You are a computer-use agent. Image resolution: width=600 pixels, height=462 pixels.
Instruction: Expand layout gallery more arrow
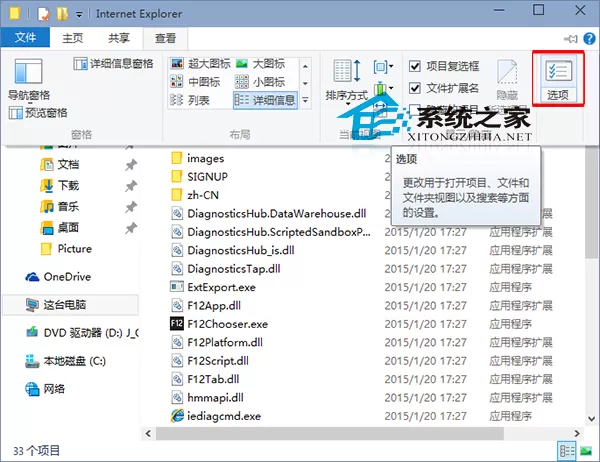pos(305,100)
